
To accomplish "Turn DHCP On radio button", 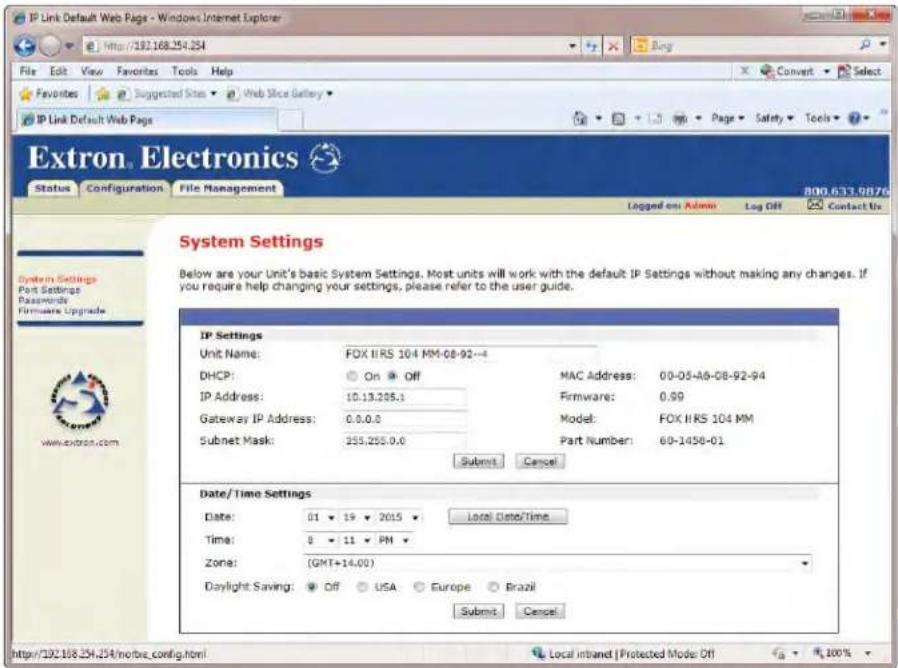I will tap(352, 376).
